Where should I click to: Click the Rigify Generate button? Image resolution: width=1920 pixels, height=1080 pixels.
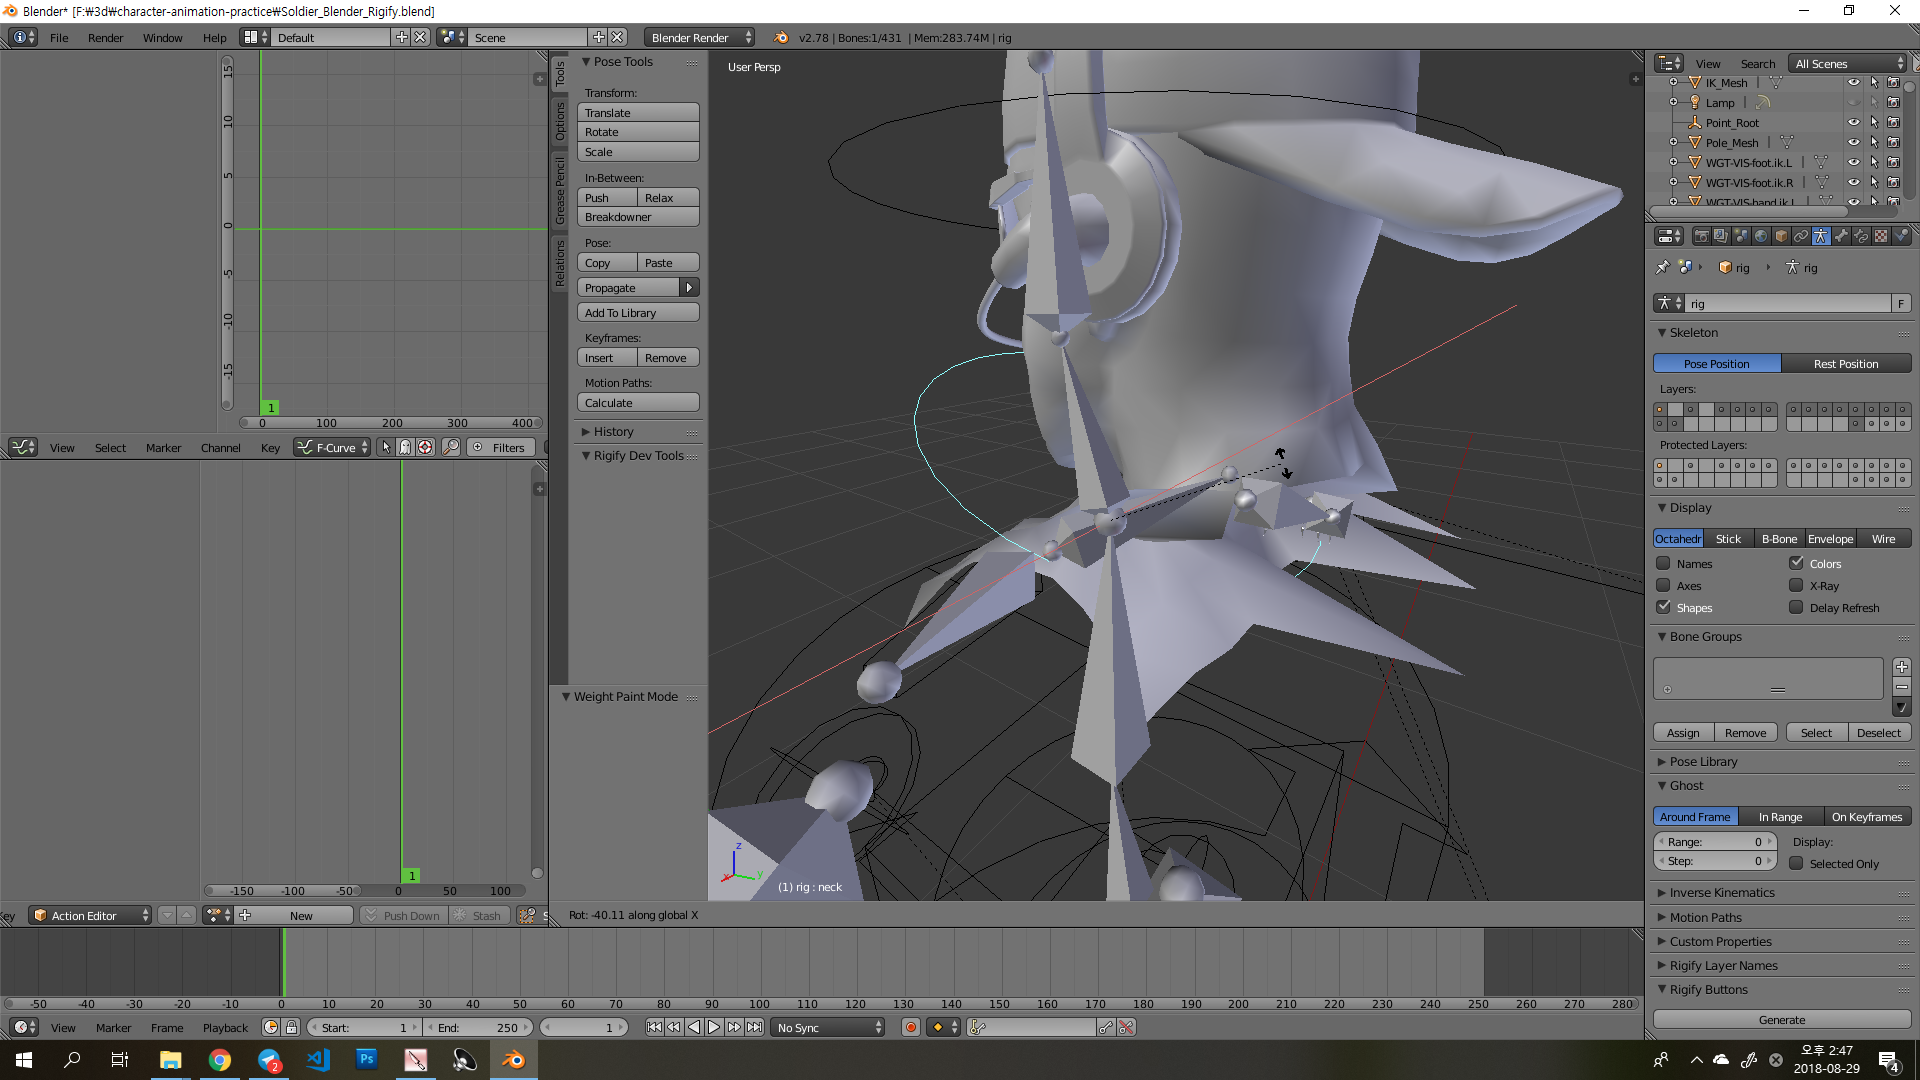coord(1782,1019)
